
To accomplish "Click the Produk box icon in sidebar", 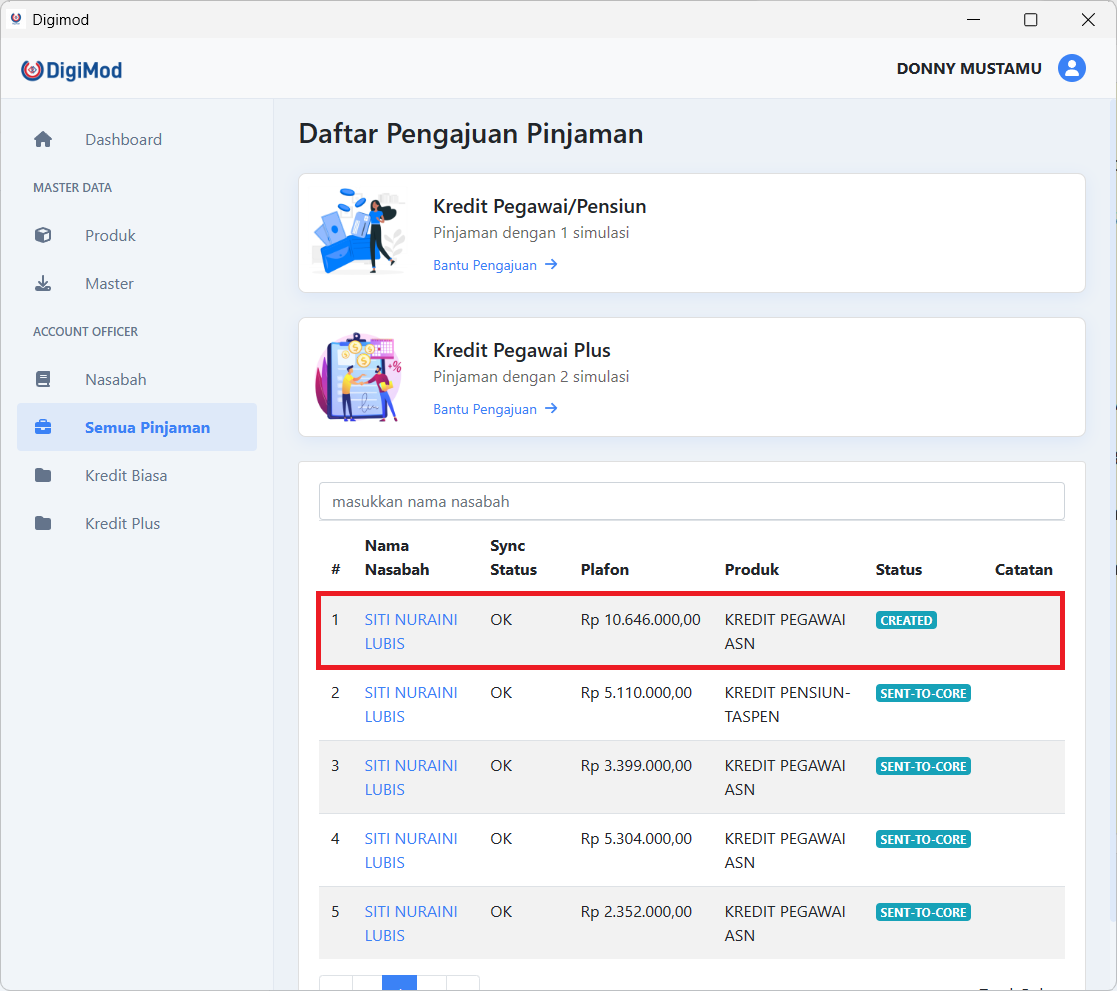I will (x=43, y=235).
